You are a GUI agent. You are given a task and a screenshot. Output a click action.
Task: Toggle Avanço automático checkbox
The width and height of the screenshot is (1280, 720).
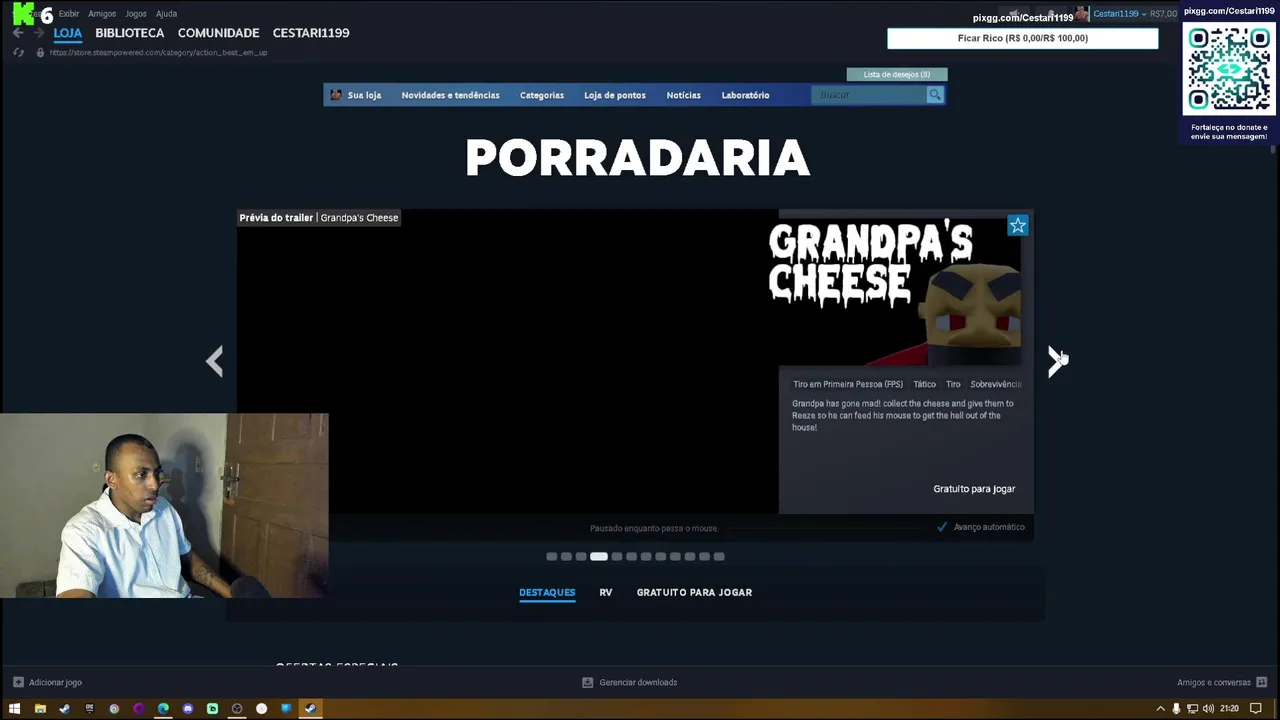pos(942,527)
